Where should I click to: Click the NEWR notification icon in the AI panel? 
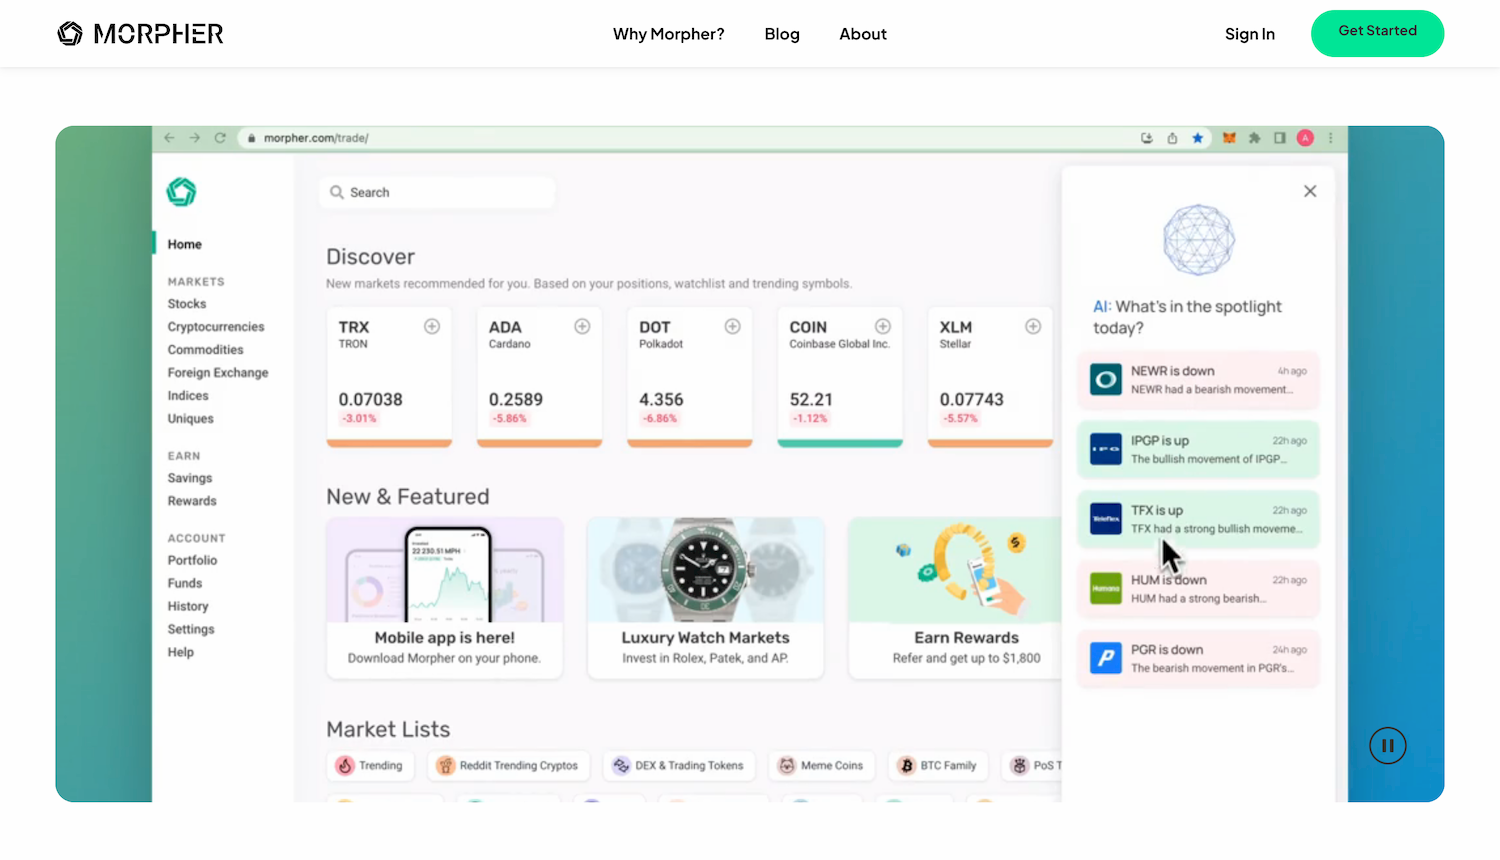tap(1105, 380)
